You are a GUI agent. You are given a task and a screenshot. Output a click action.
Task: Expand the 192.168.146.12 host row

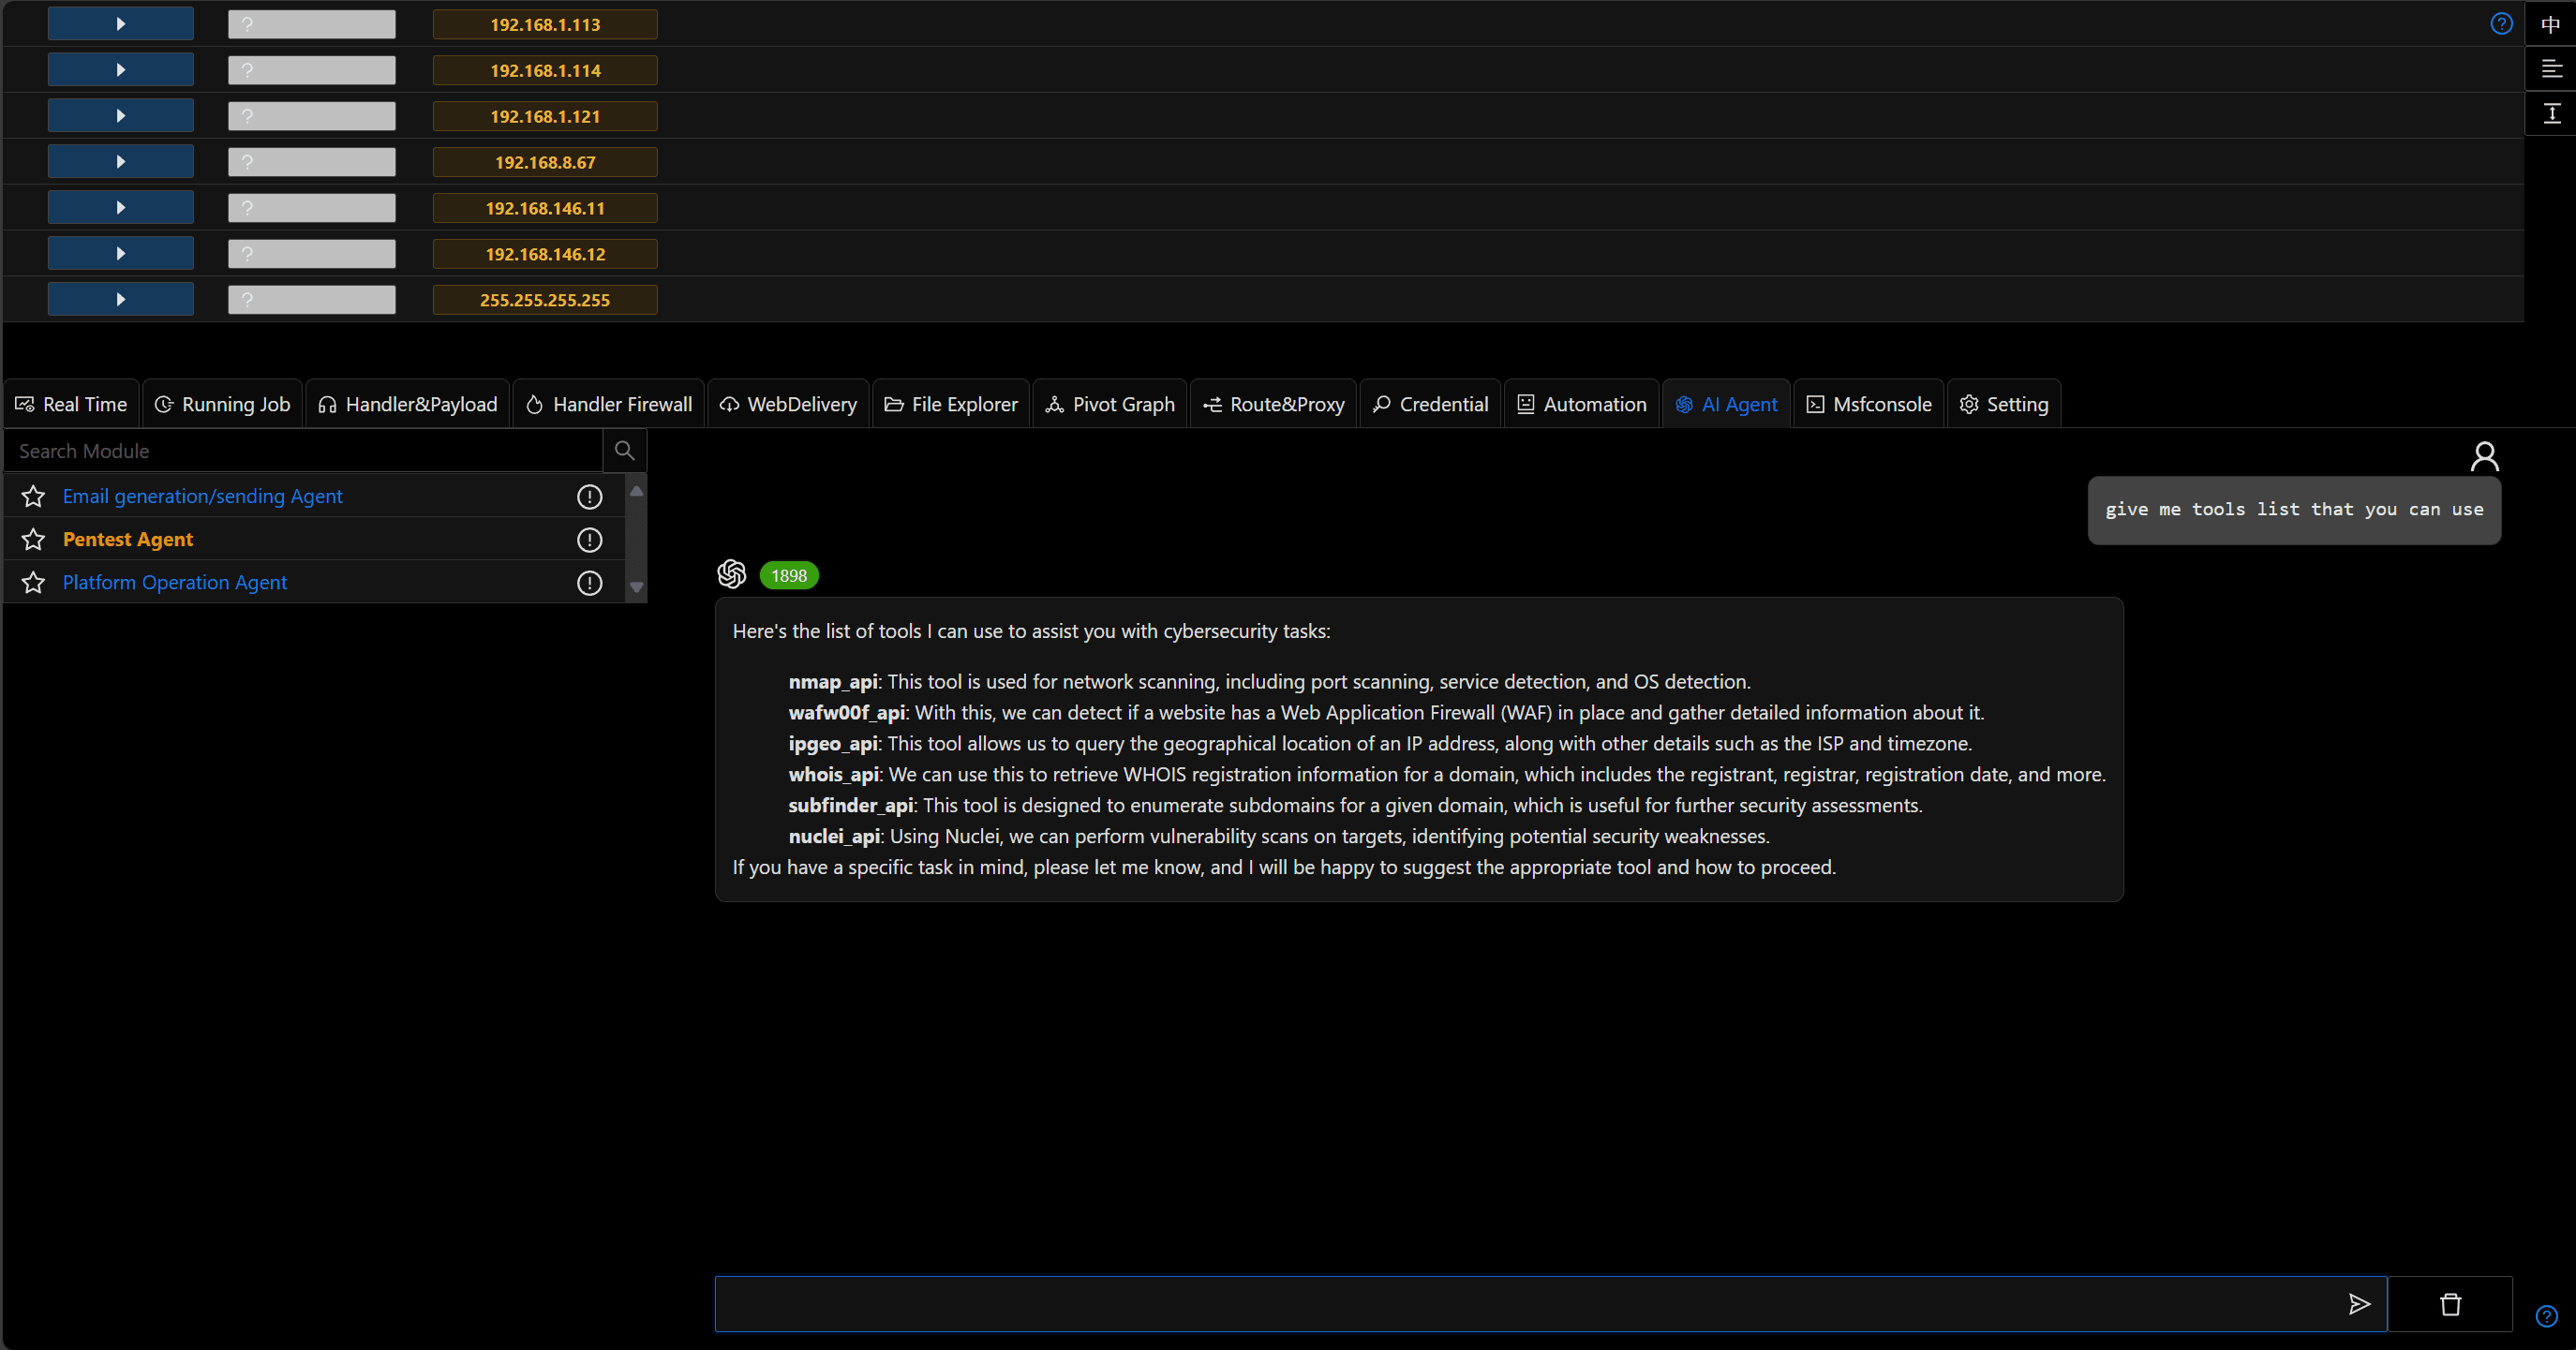120,254
